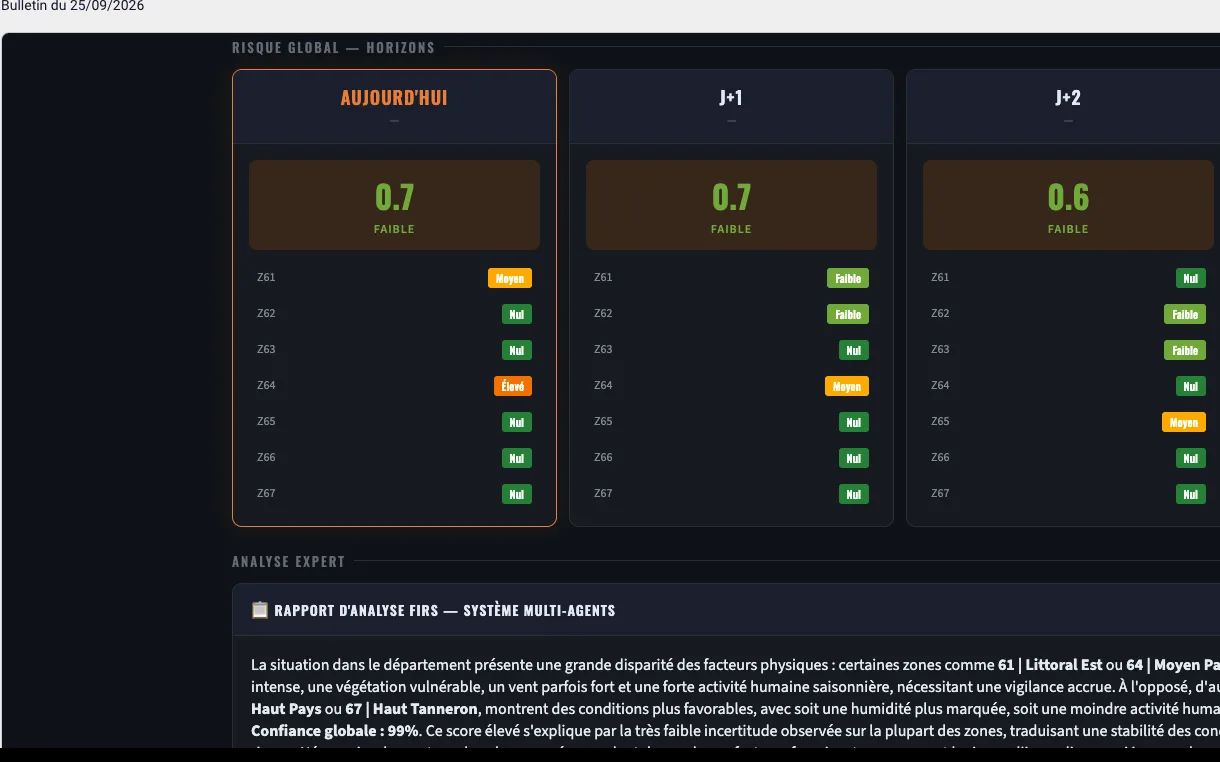Click the Nul badge for Z66 under J+2
Screen dimensions: 1220x762
(1191, 458)
